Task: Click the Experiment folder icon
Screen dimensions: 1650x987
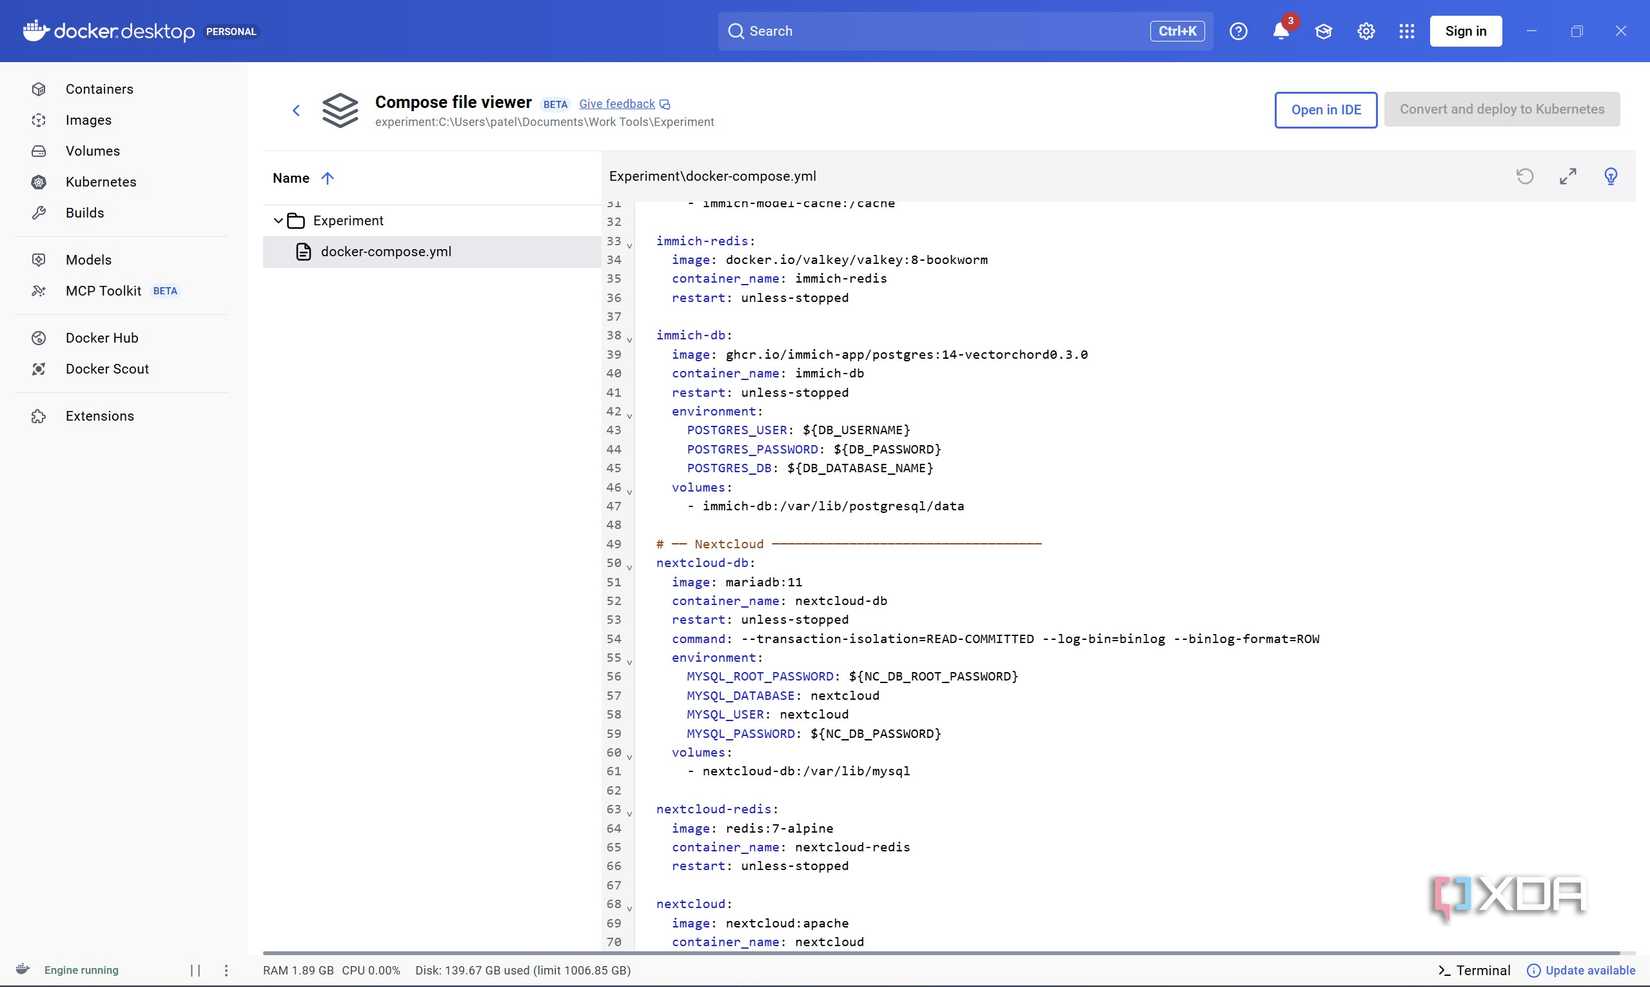Action: tap(296, 221)
